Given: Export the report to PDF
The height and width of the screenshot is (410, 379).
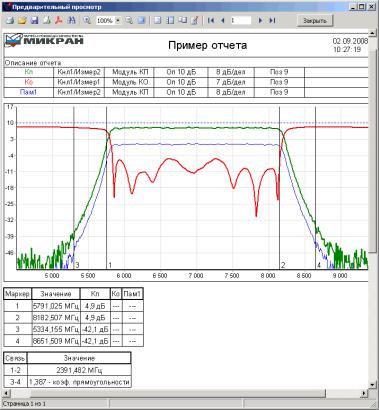Looking at the screenshot, I should tap(59, 21).
